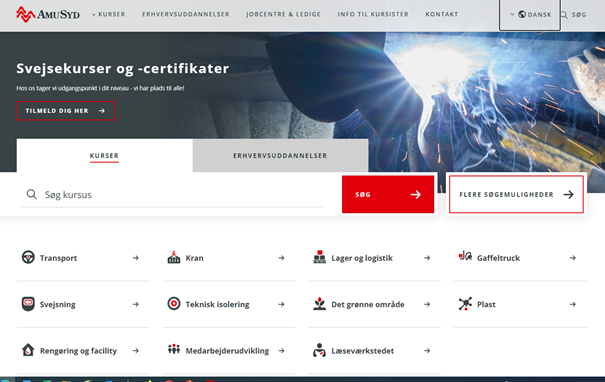Open INFO TIL KURSISTER menu item
This screenshot has height=382, width=605.
click(x=373, y=14)
